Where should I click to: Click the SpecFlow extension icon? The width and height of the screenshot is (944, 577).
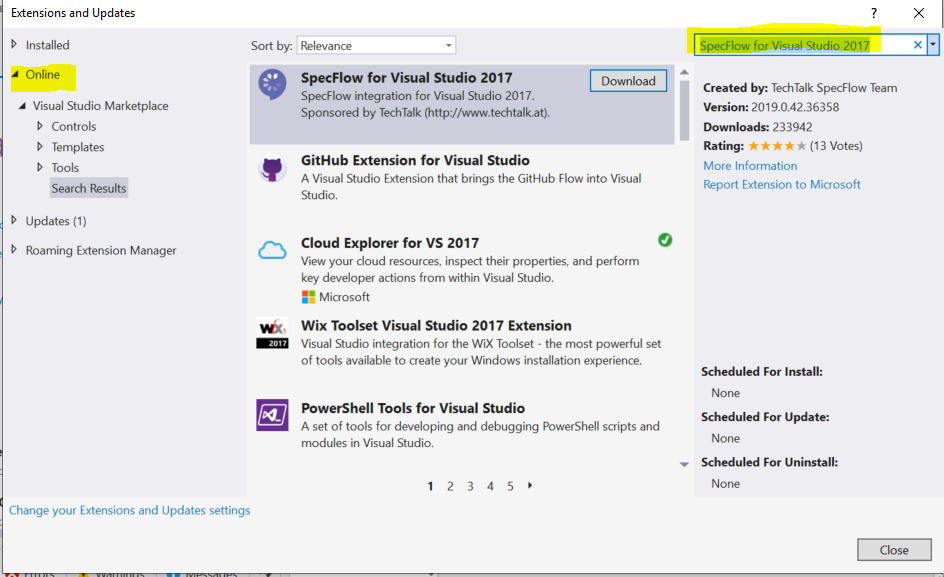pos(272,86)
